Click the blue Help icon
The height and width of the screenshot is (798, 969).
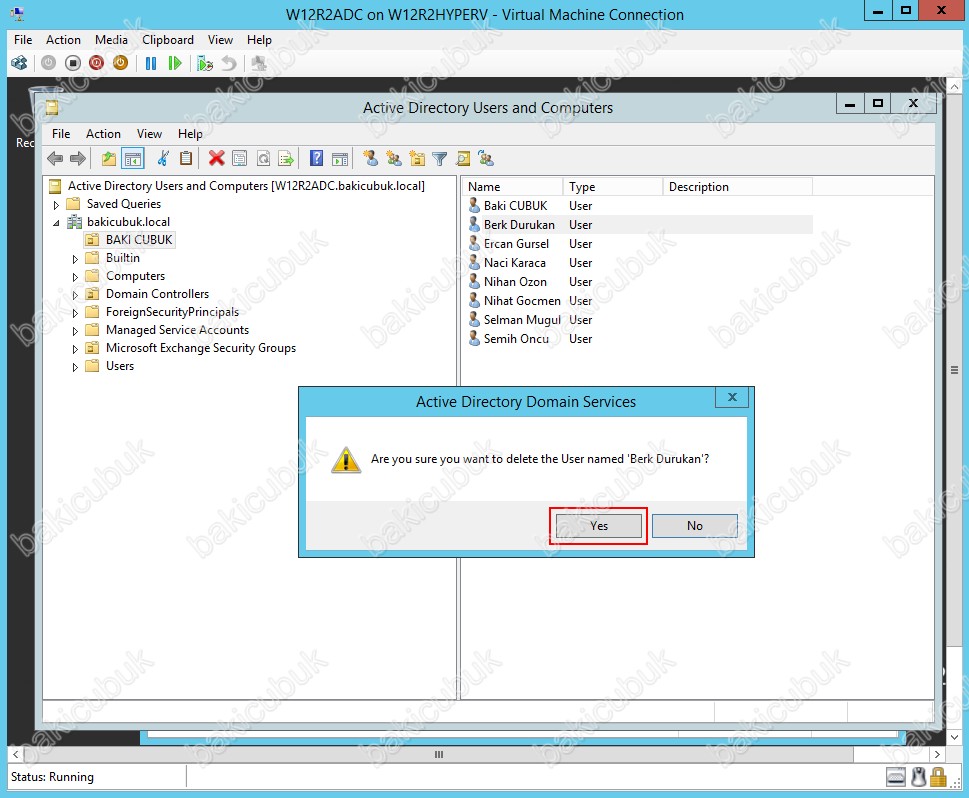click(x=316, y=159)
